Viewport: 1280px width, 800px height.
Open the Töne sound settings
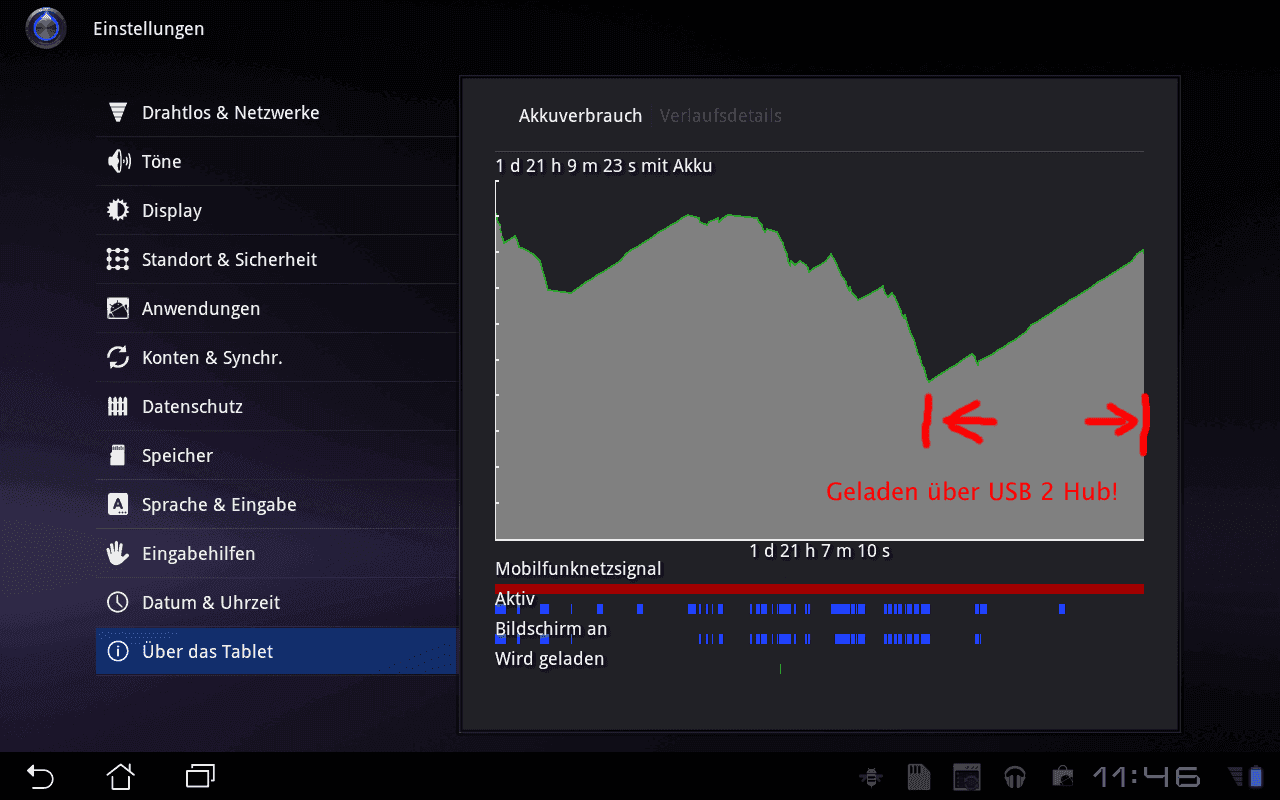point(276,161)
